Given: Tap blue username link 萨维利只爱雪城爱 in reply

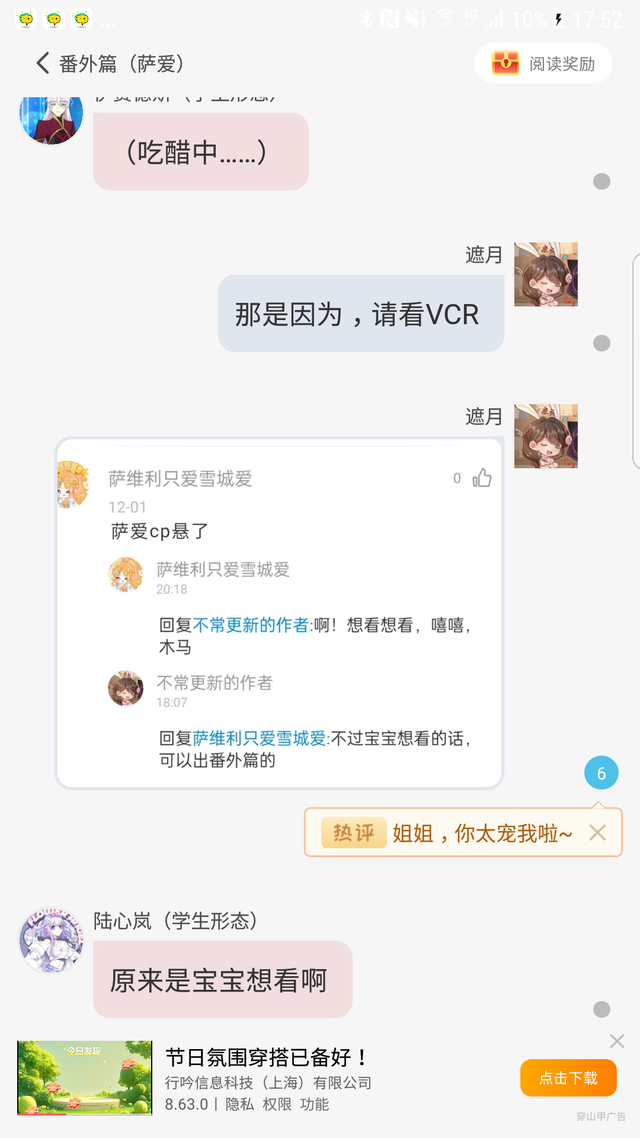Looking at the screenshot, I should (261, 740).
